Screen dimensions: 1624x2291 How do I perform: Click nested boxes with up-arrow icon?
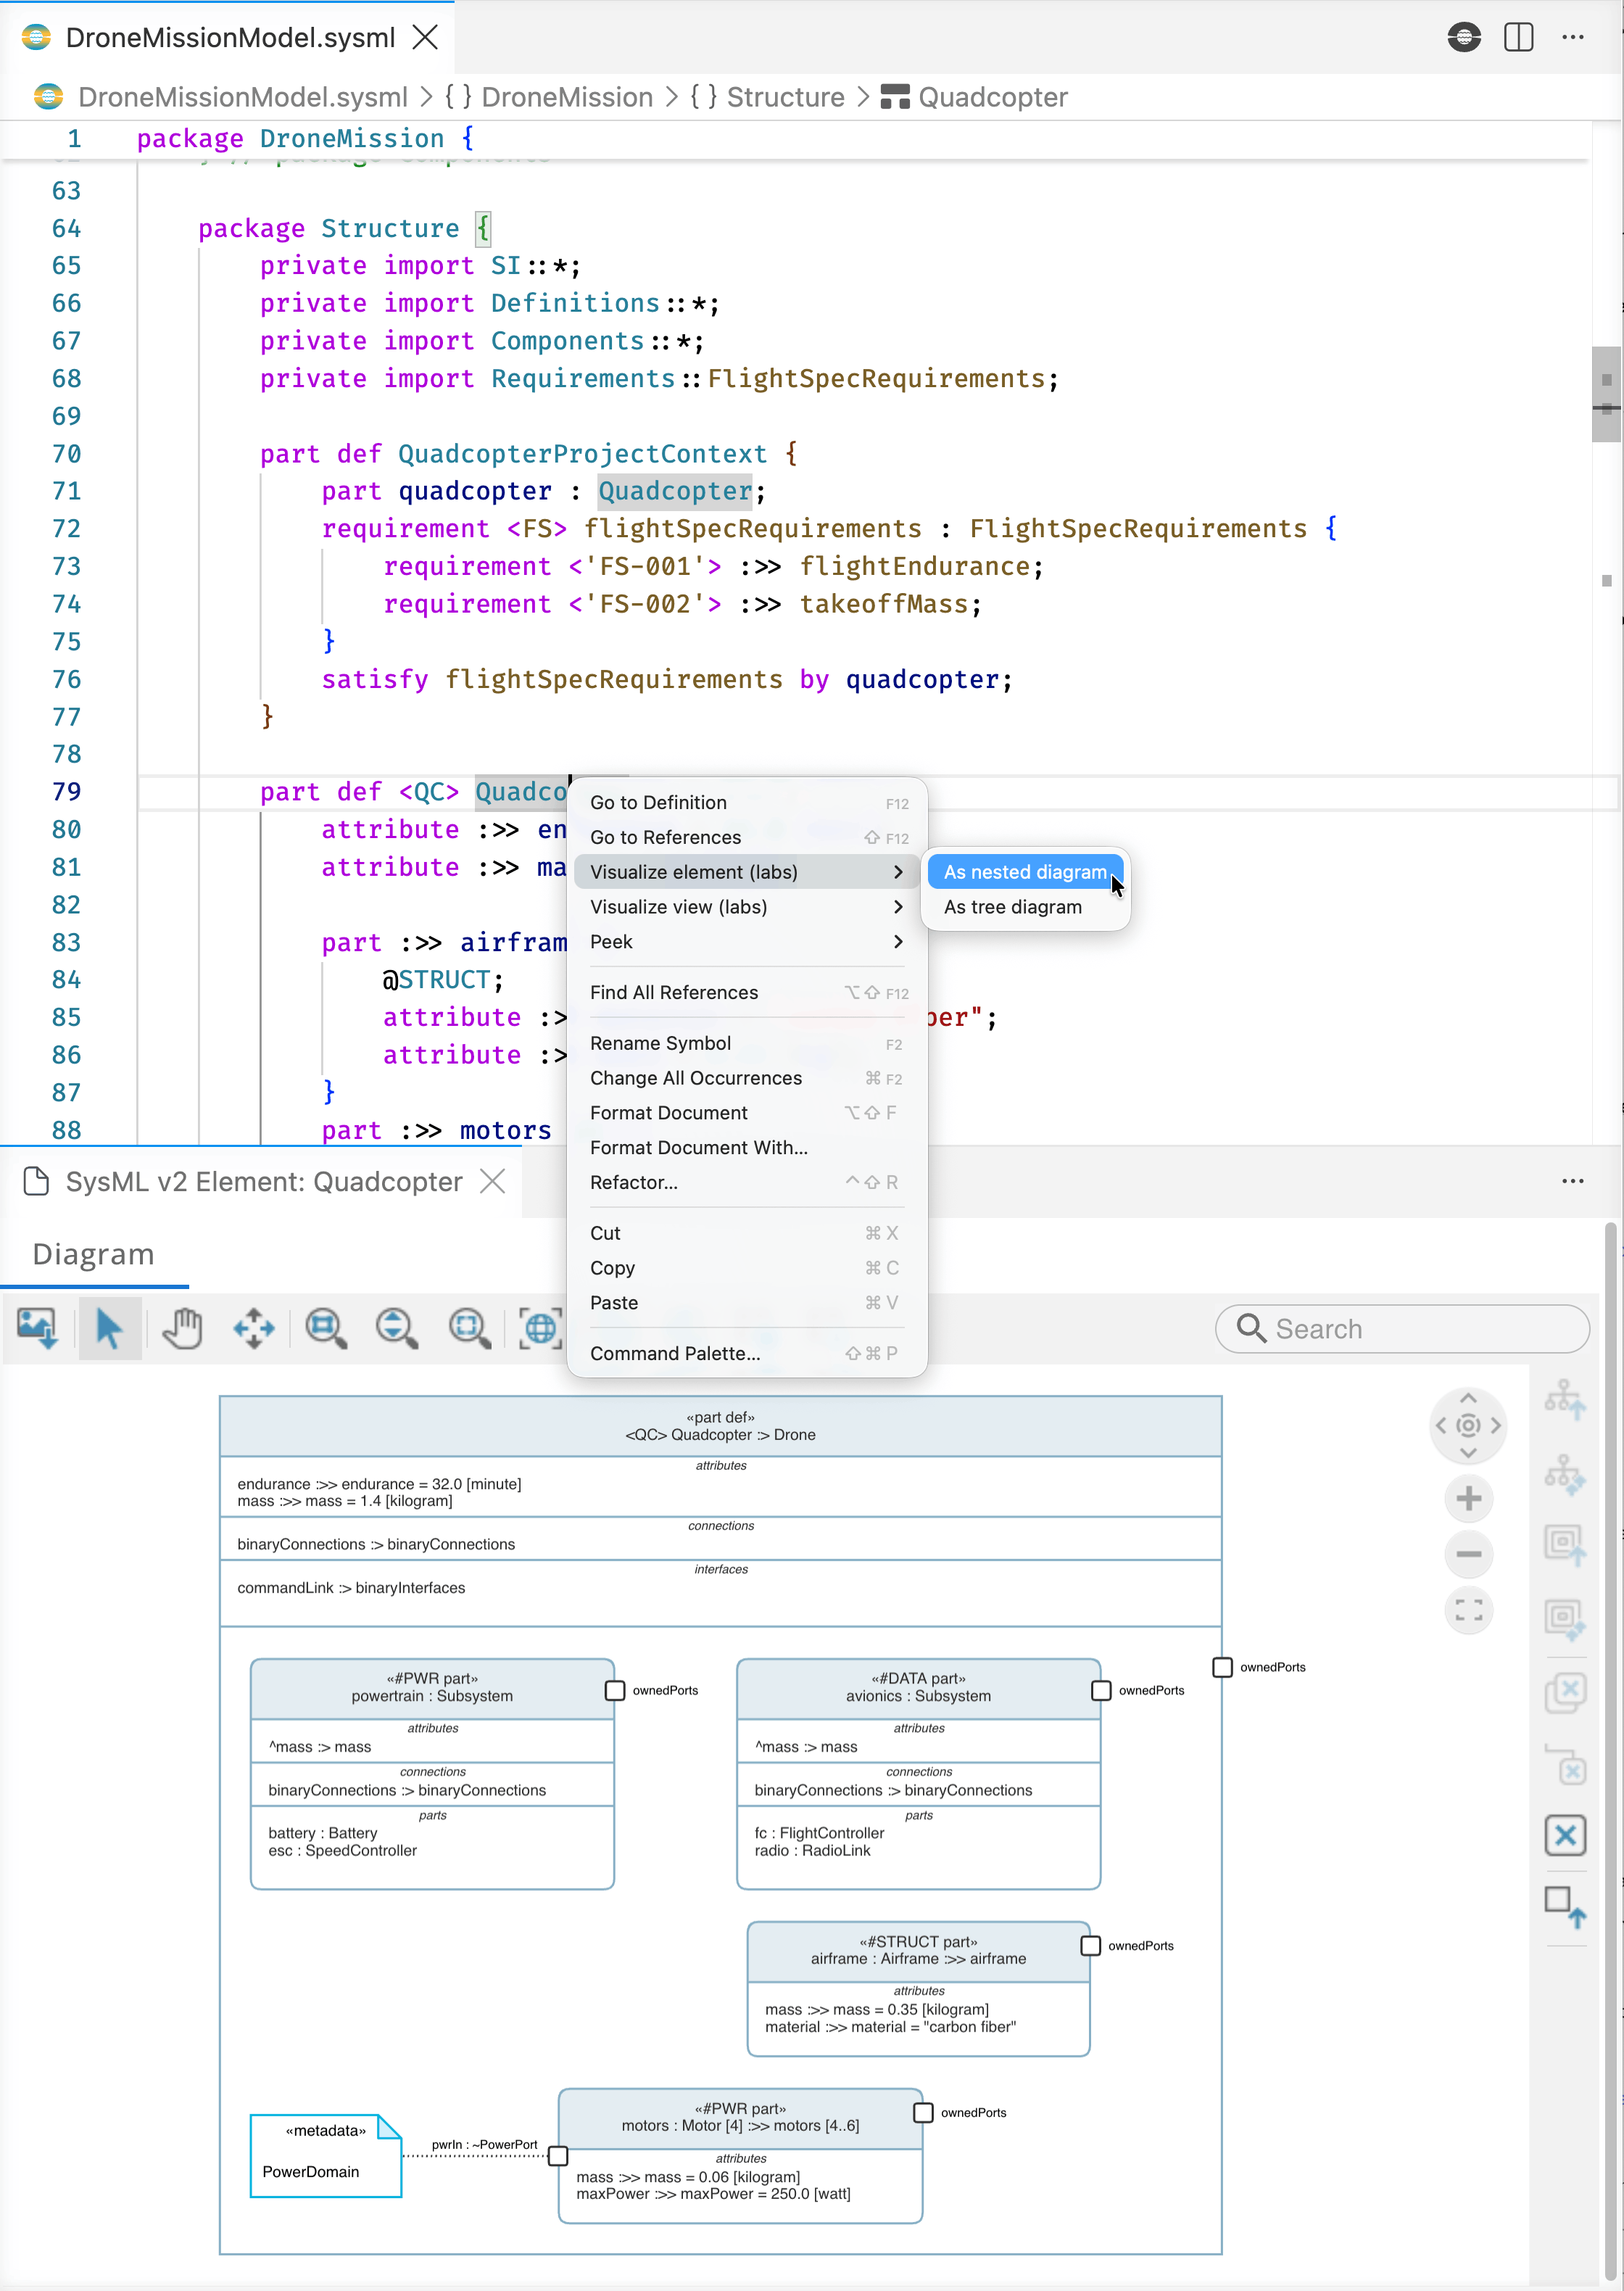(1565, 1545)
